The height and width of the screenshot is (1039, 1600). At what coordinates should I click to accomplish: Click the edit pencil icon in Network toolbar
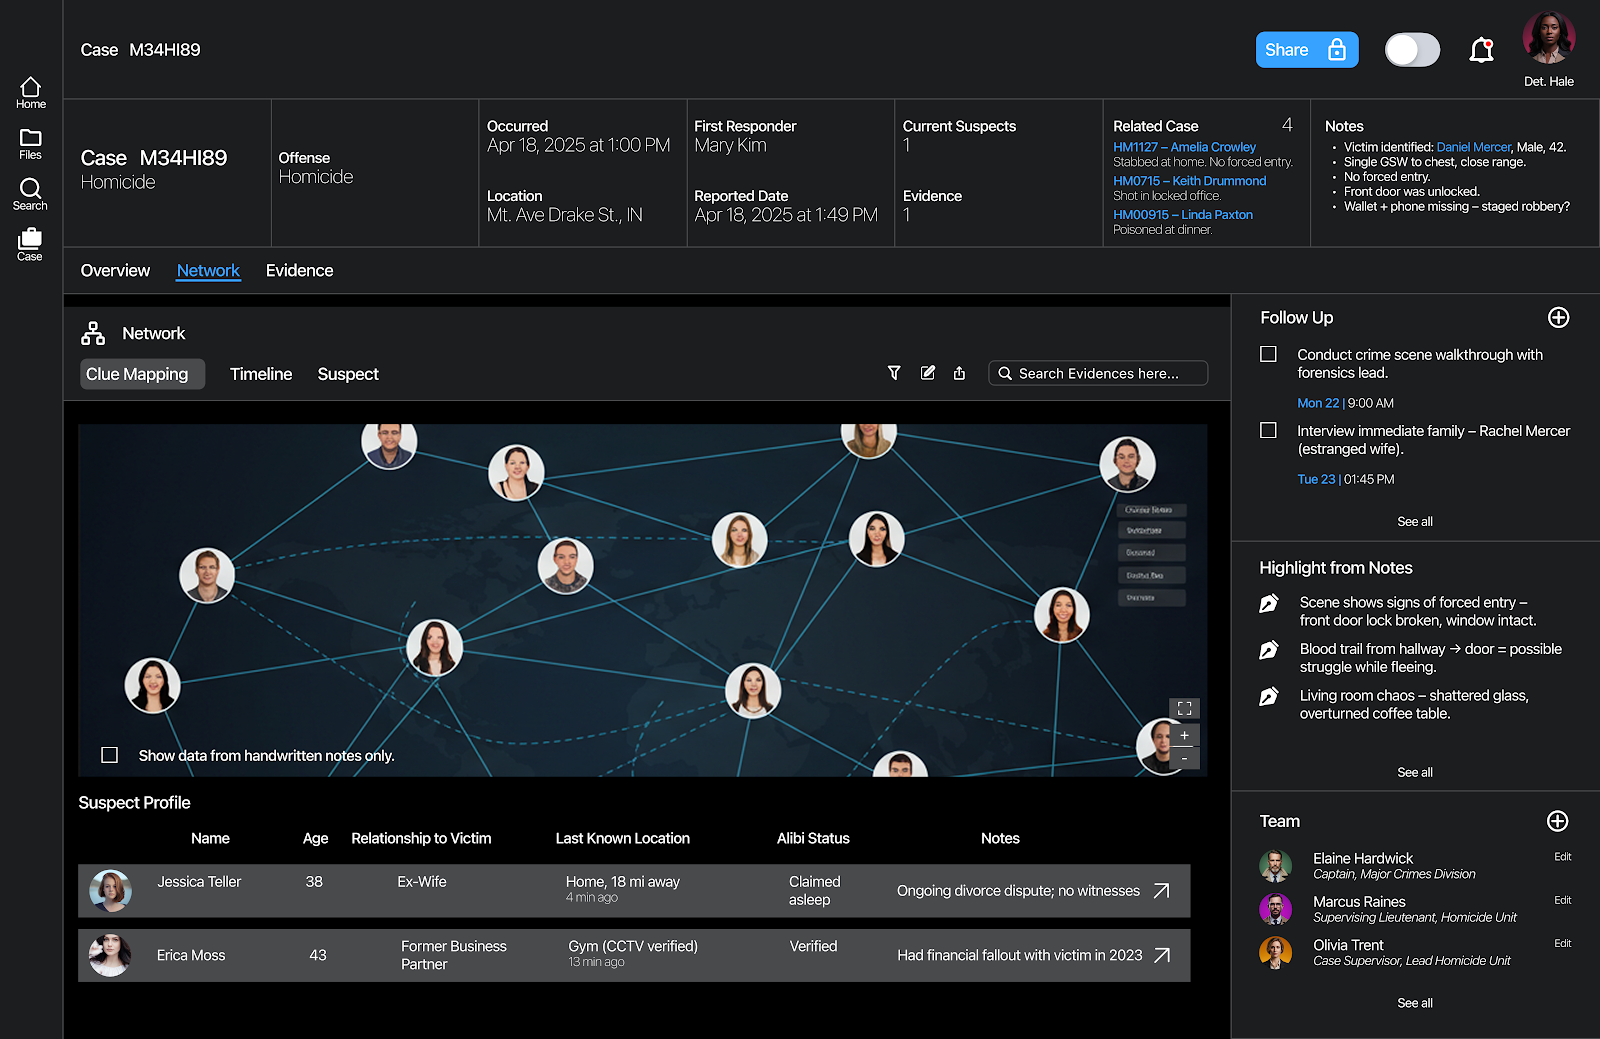[x=928, y=373]
